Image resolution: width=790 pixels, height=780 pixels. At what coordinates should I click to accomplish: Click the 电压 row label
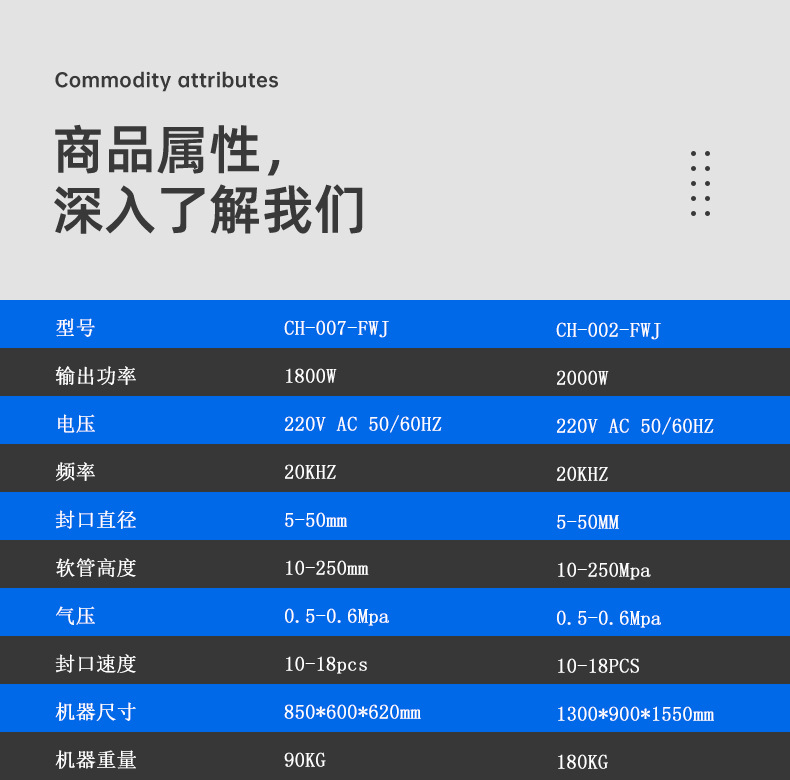coord(76,424)
